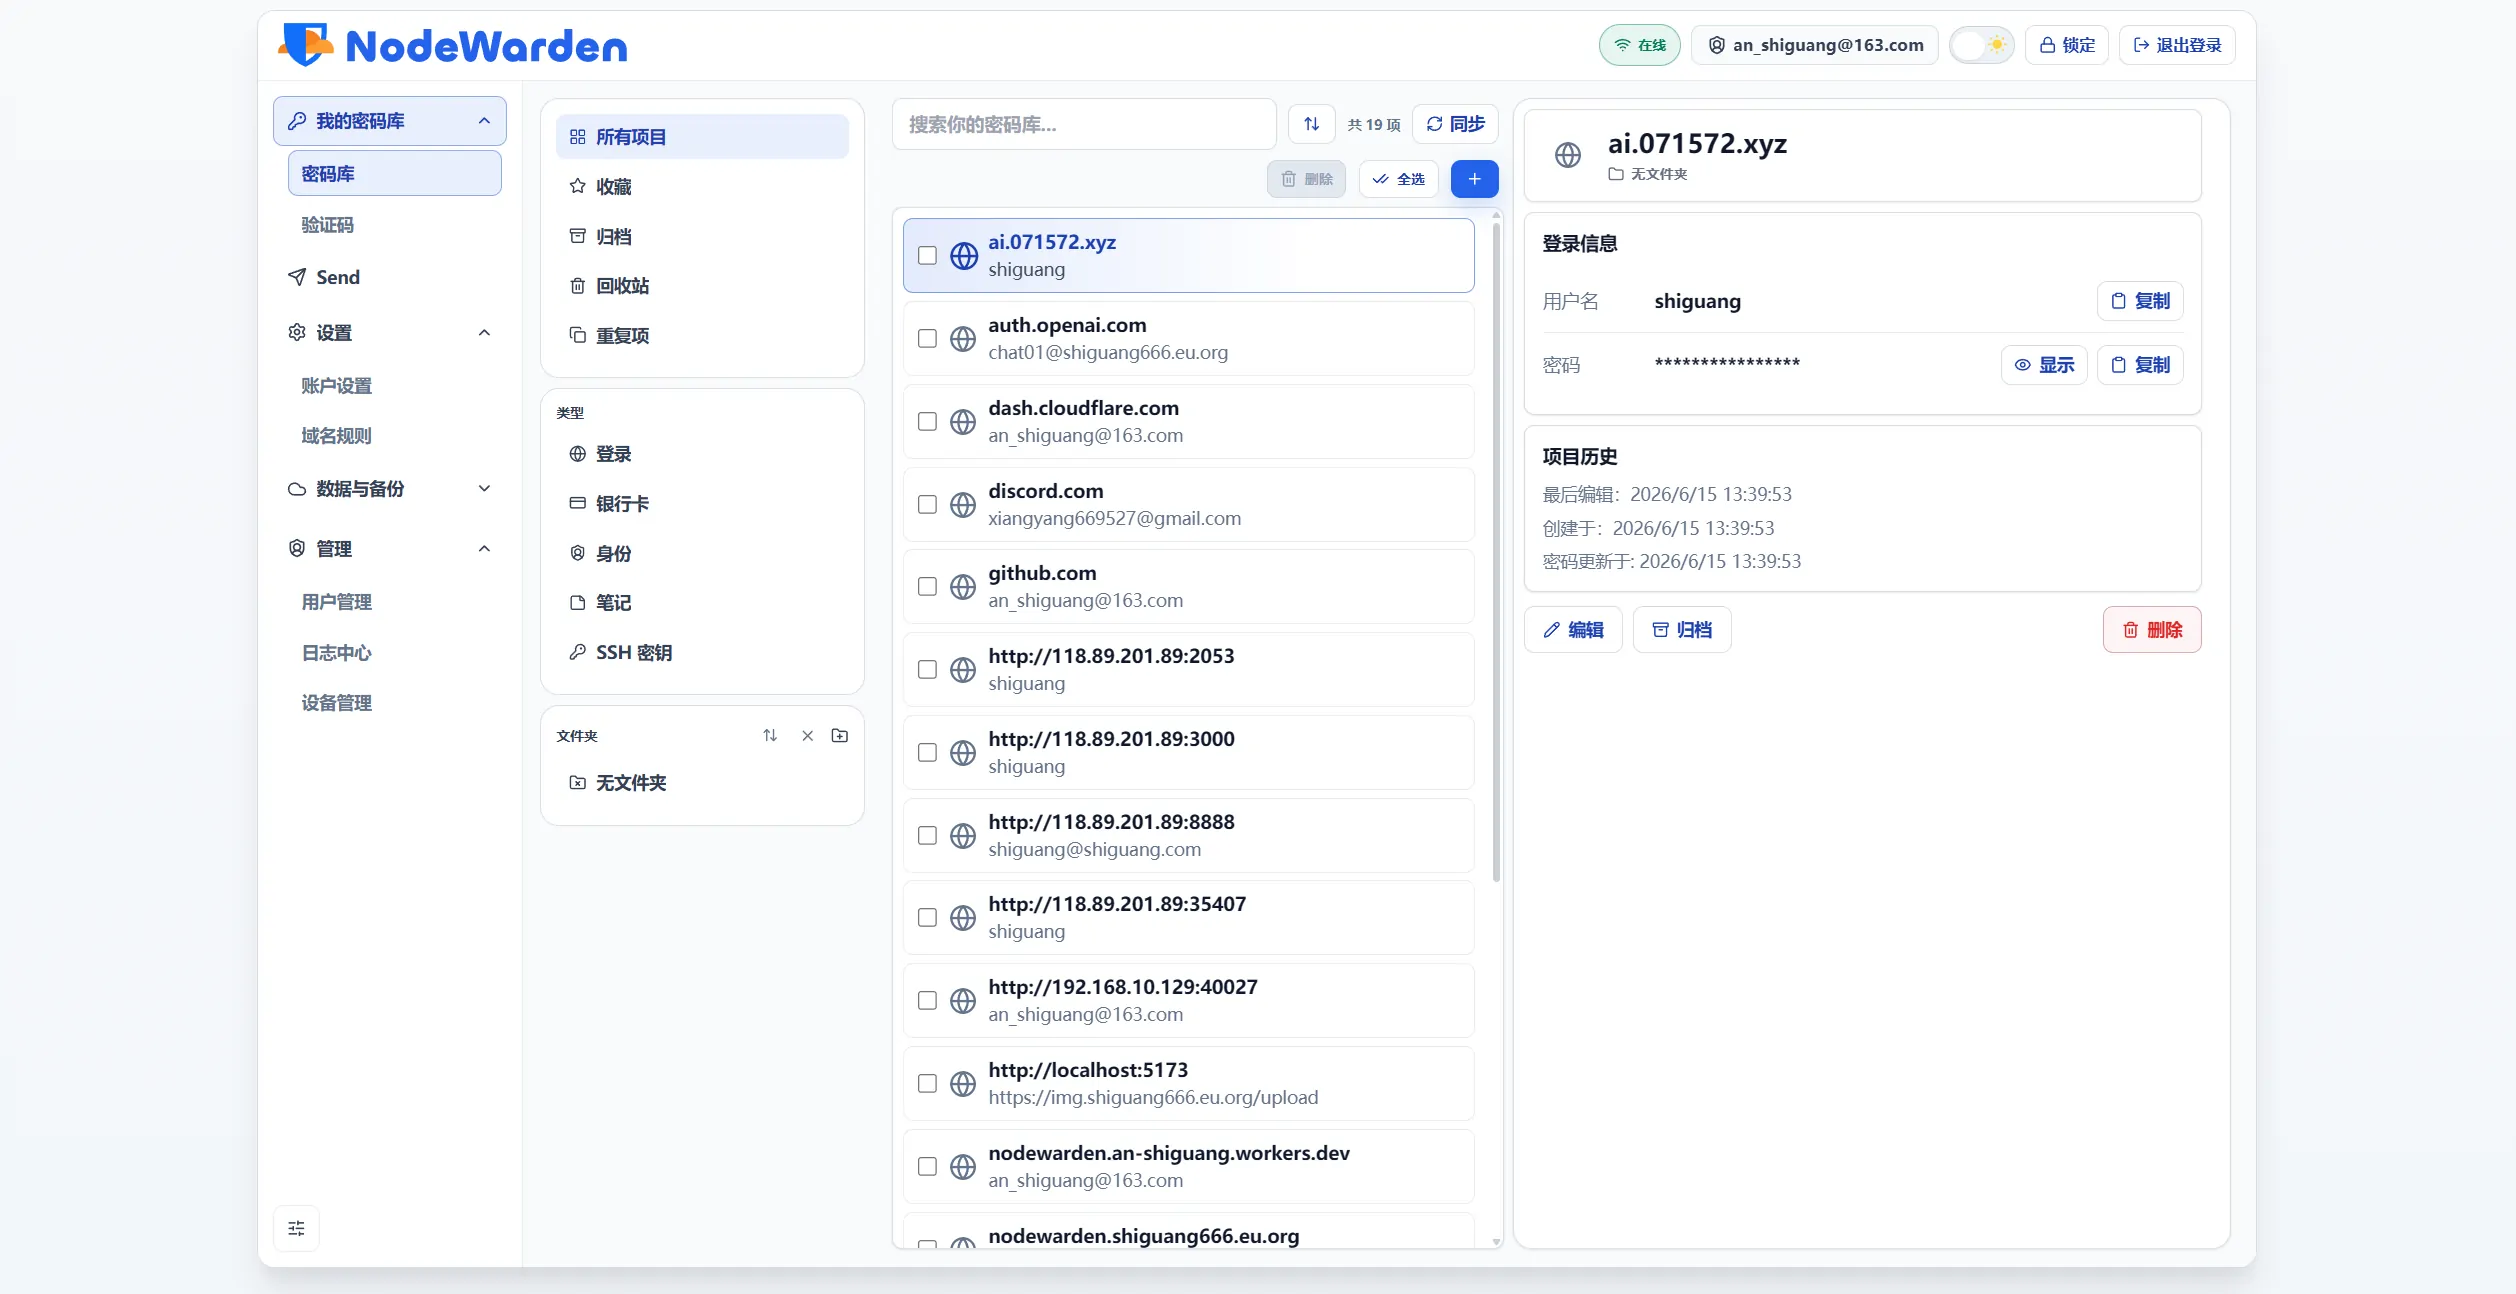Image resolution: width=2516 pixels, height=1294 pixels.
Task: Click the red 删除 delete button
Action: tap(2152, 630)
